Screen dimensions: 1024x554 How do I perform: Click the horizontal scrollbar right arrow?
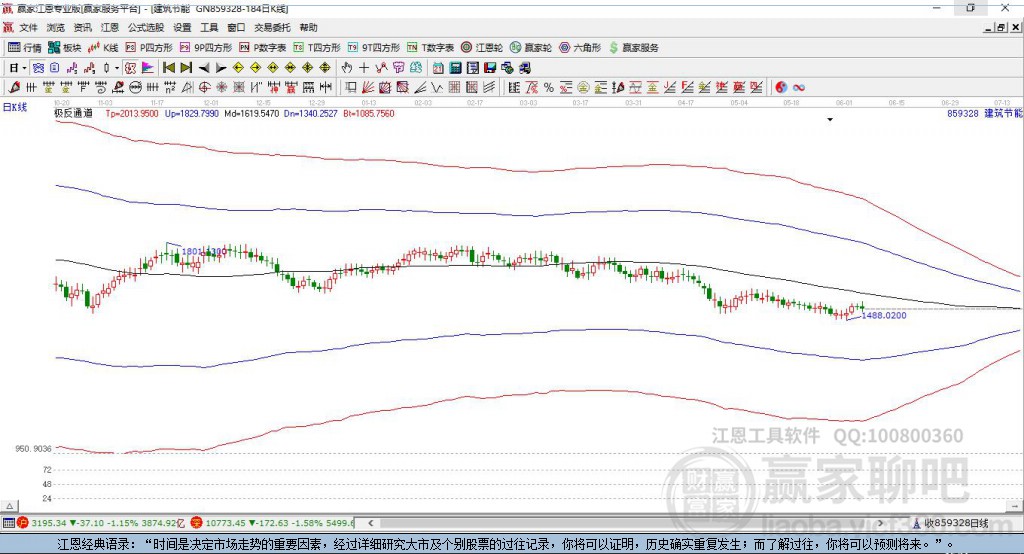[x=880, y=523]
